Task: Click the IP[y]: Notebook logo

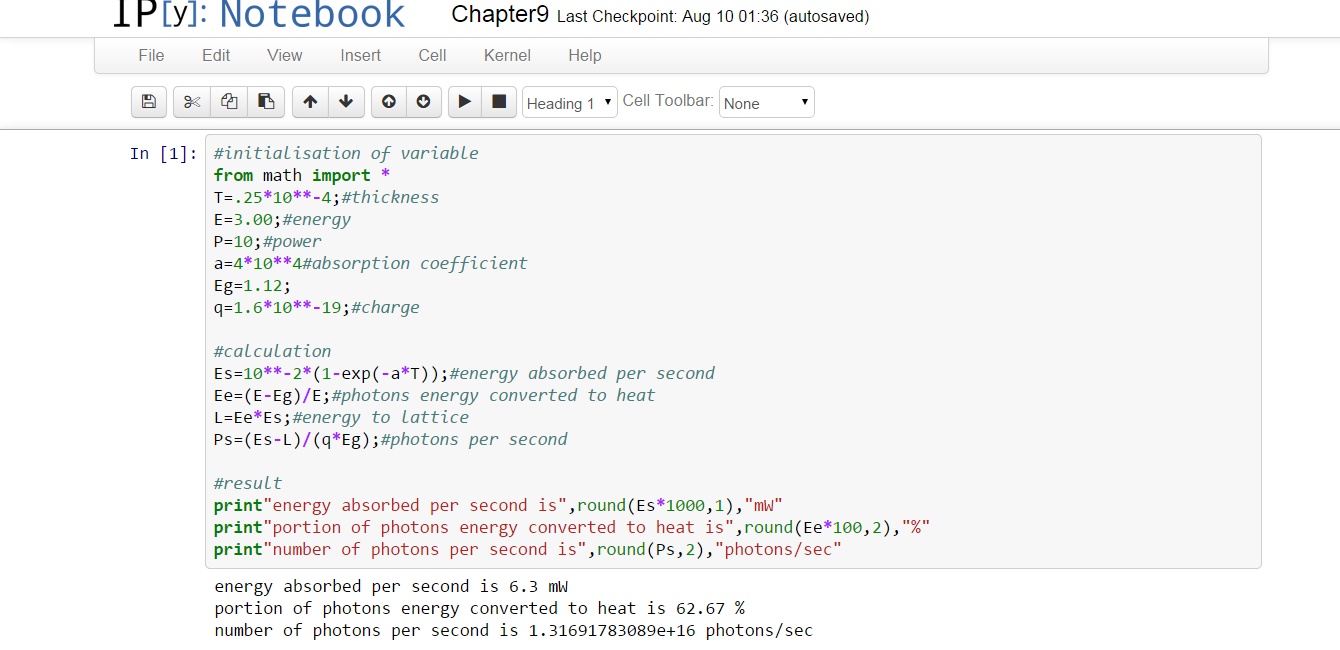Action: (258, 14)
